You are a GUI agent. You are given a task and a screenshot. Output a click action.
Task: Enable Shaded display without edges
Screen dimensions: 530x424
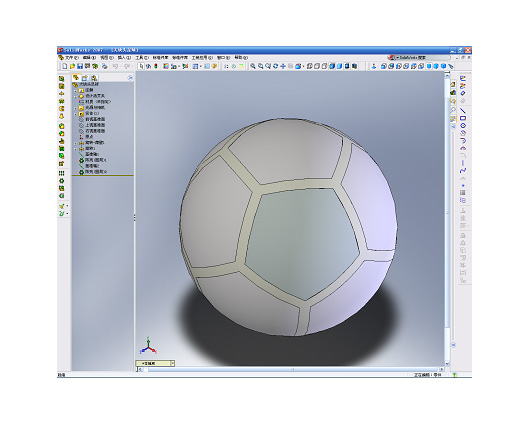click(339, 67)
